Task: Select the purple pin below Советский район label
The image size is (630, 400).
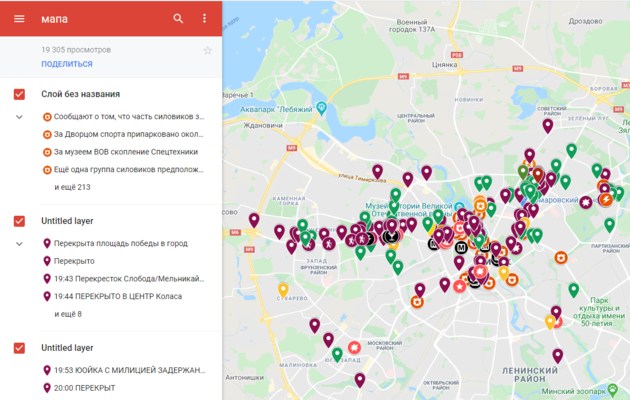Action: [548, 126]
